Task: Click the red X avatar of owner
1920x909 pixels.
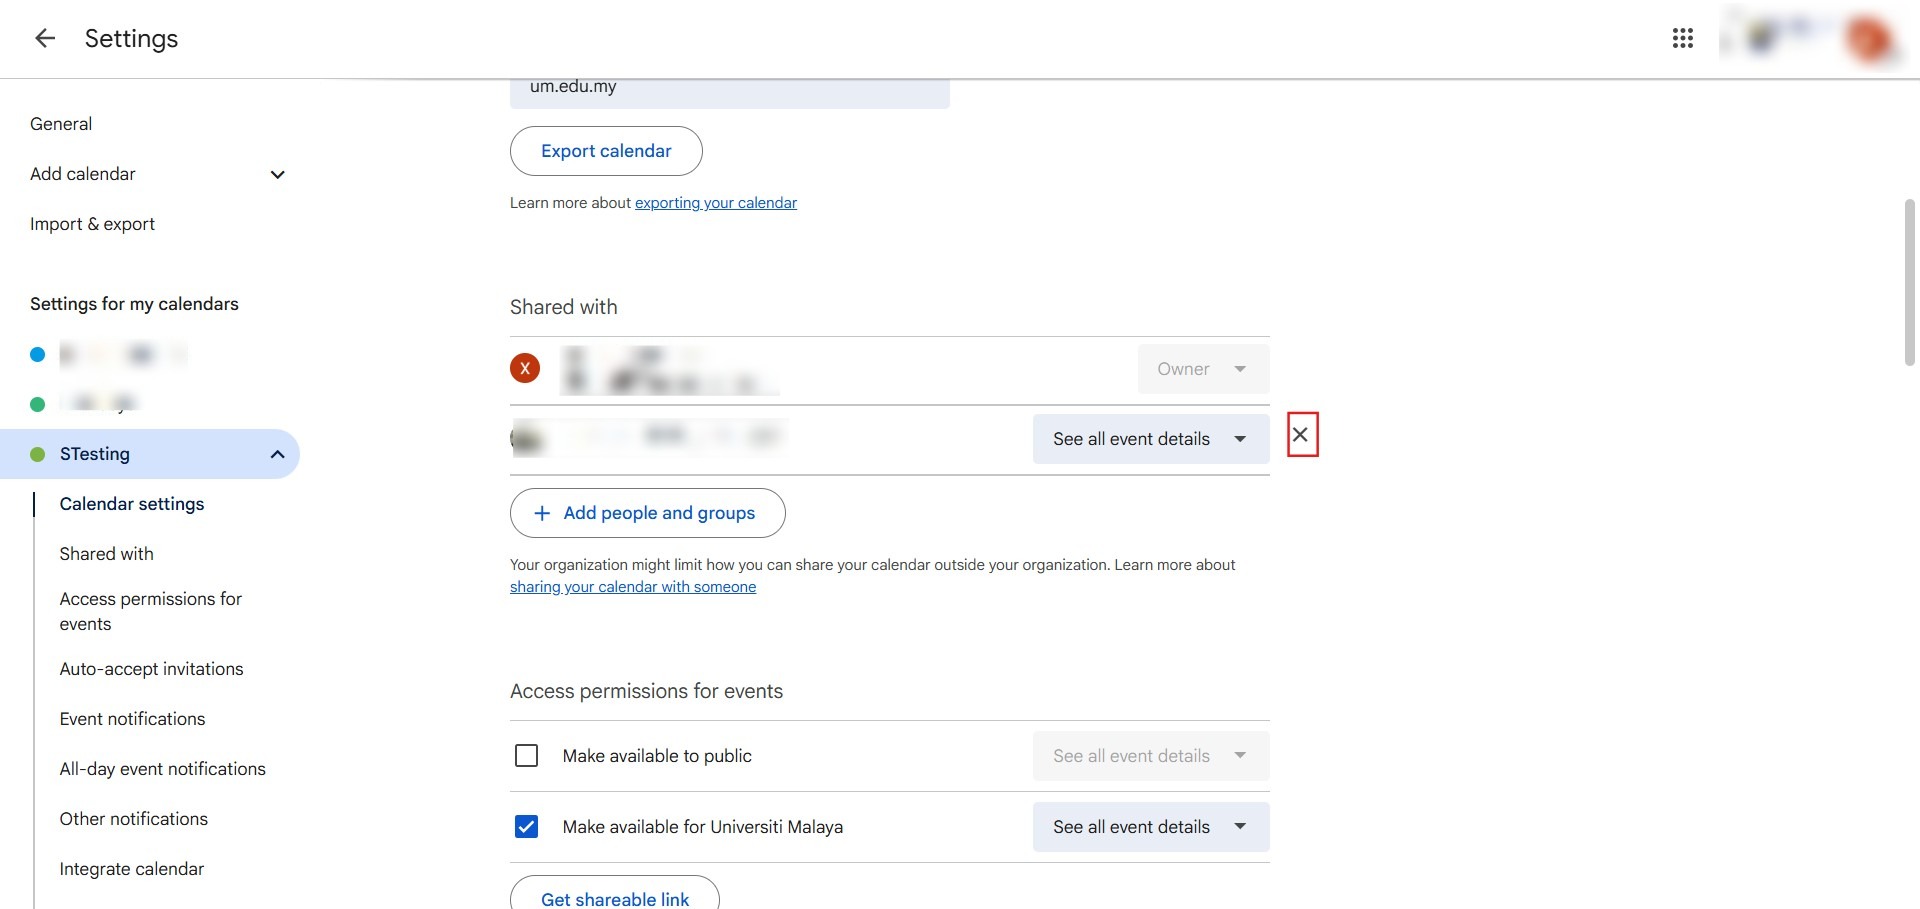Action: coord(525,368)
